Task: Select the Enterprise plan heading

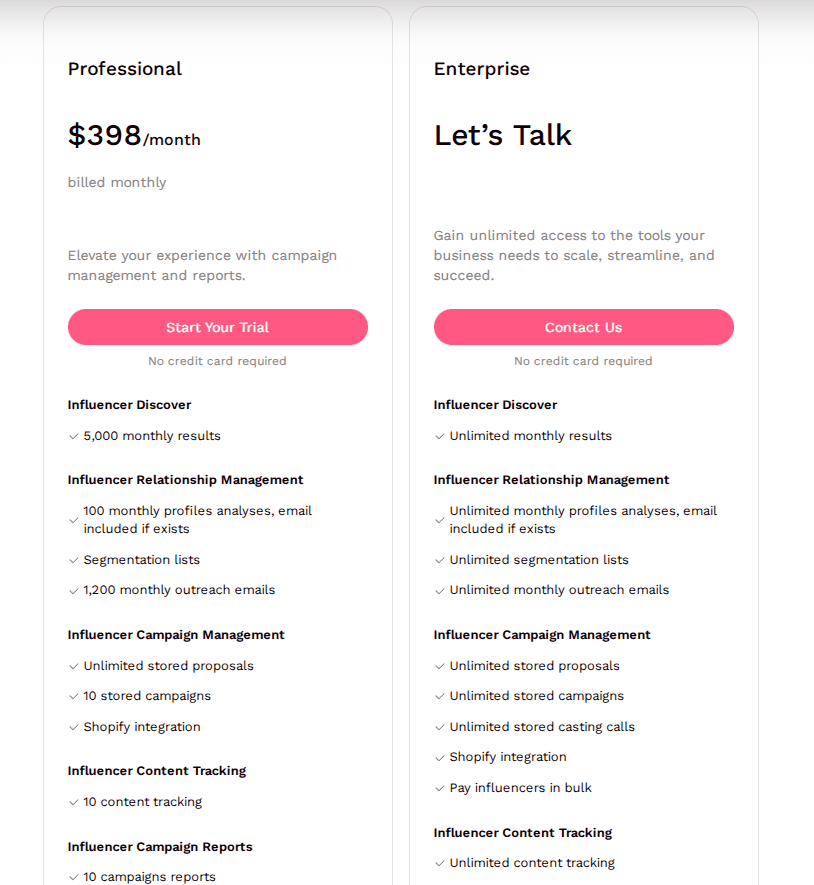Action: point(482,69)
